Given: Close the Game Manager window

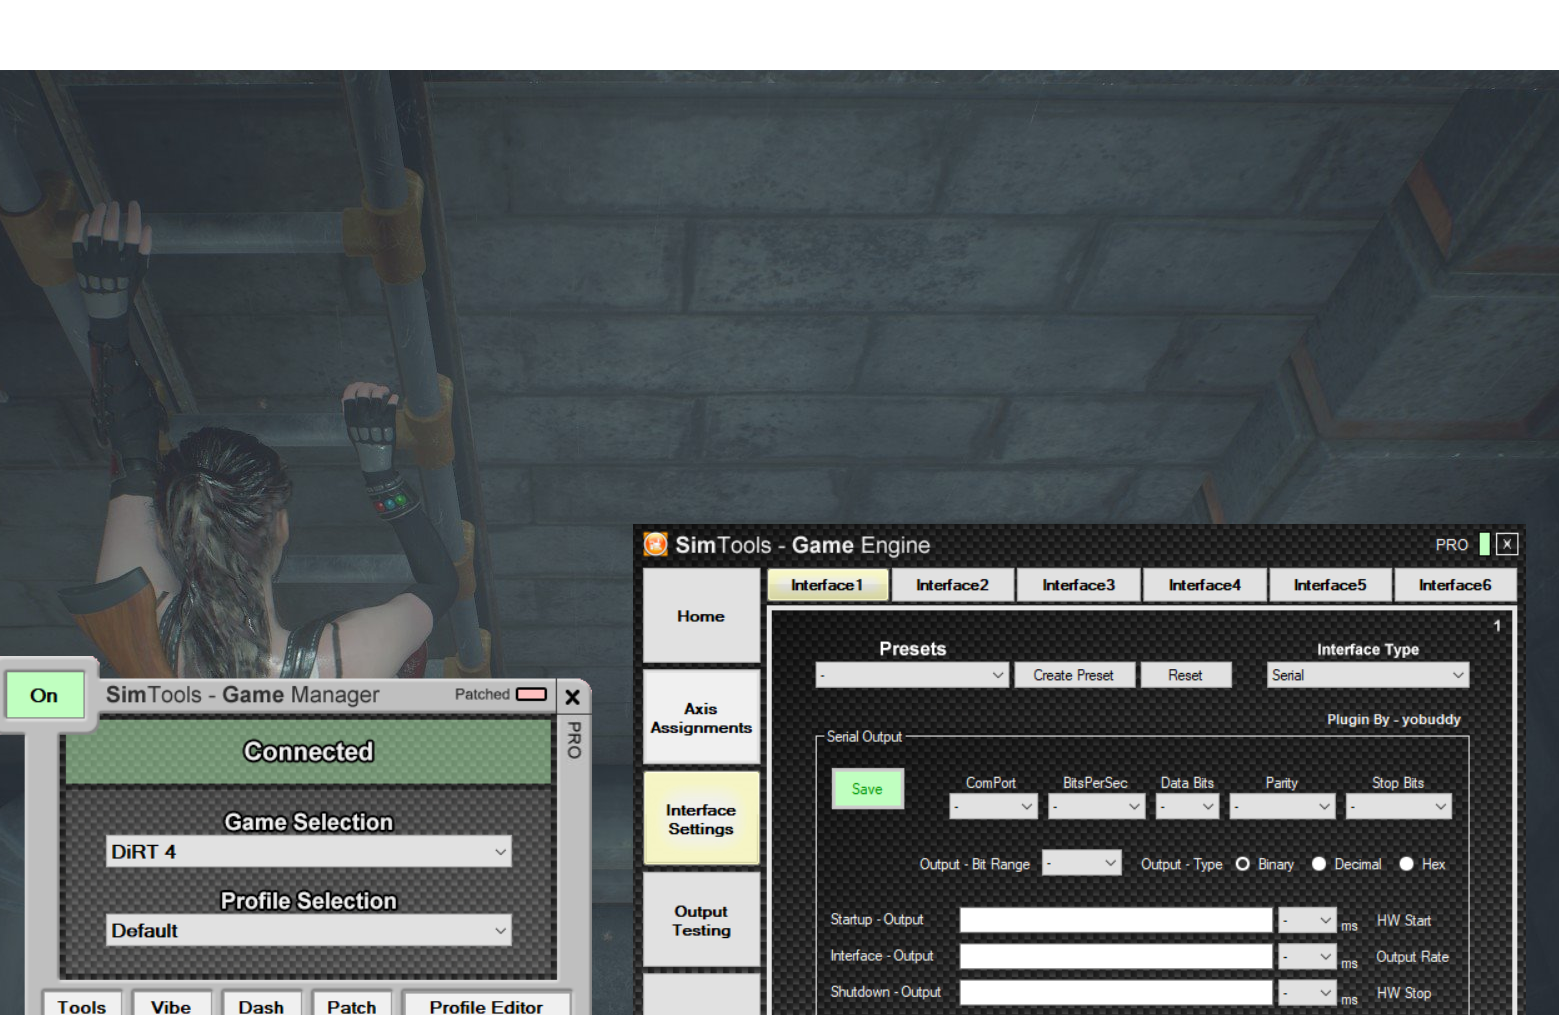Looking at the screenshot, I should (573, 697).
